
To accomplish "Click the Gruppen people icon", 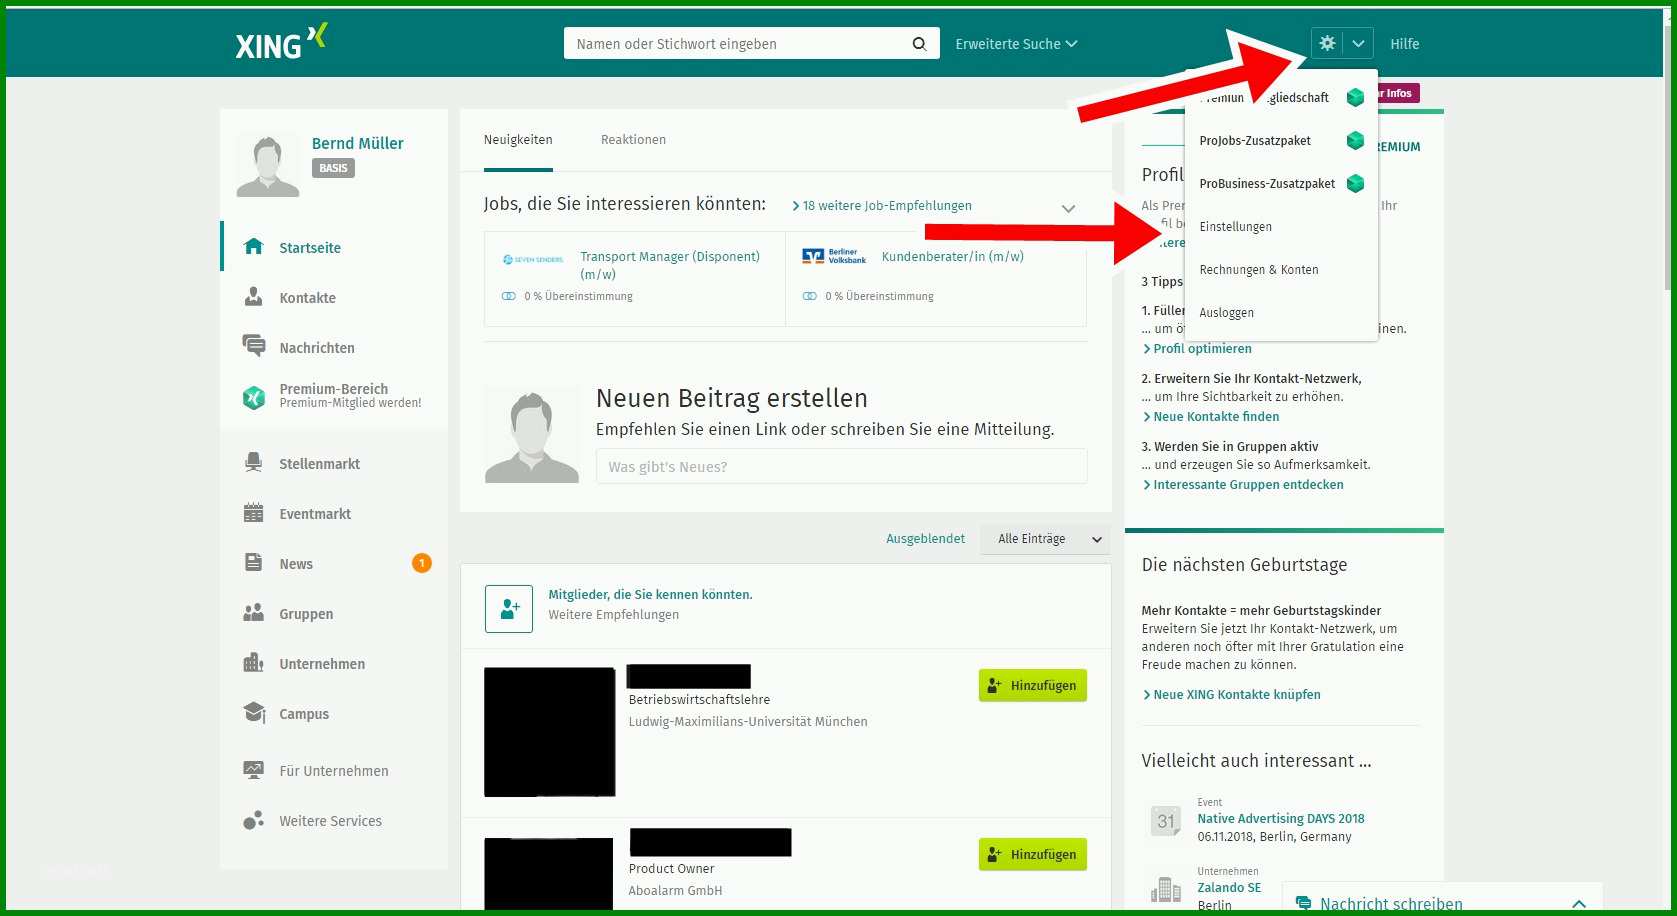I will pyautogui.click(x=254, y=613).
